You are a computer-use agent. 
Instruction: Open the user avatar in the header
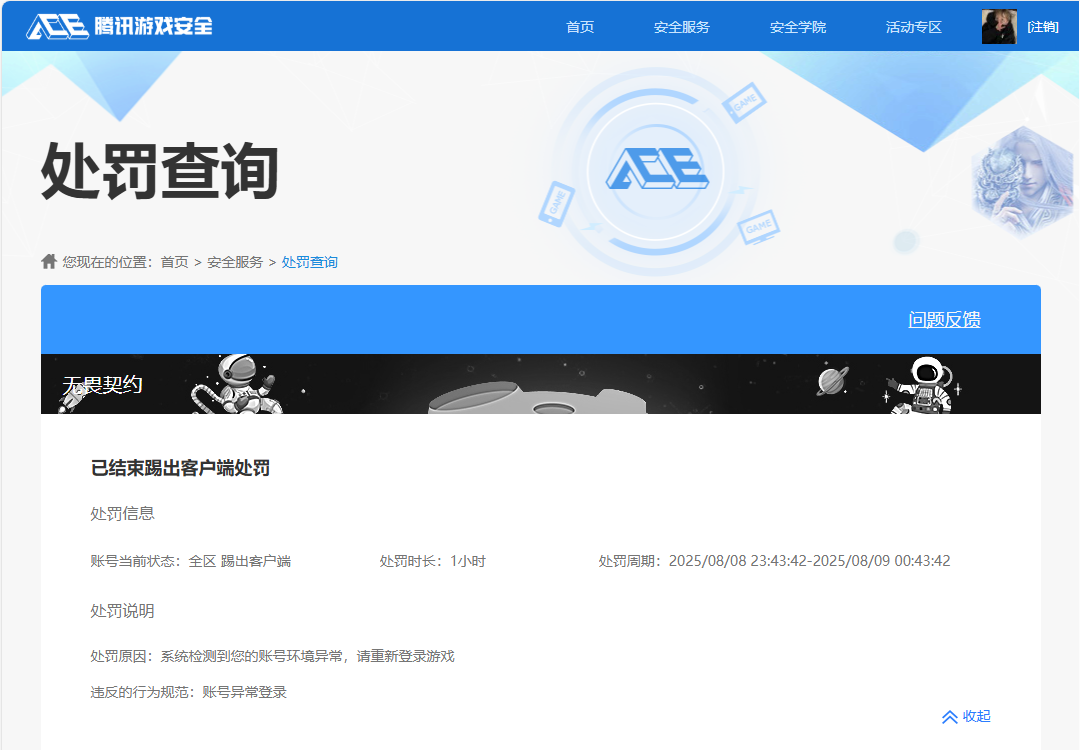pos(998,27)
